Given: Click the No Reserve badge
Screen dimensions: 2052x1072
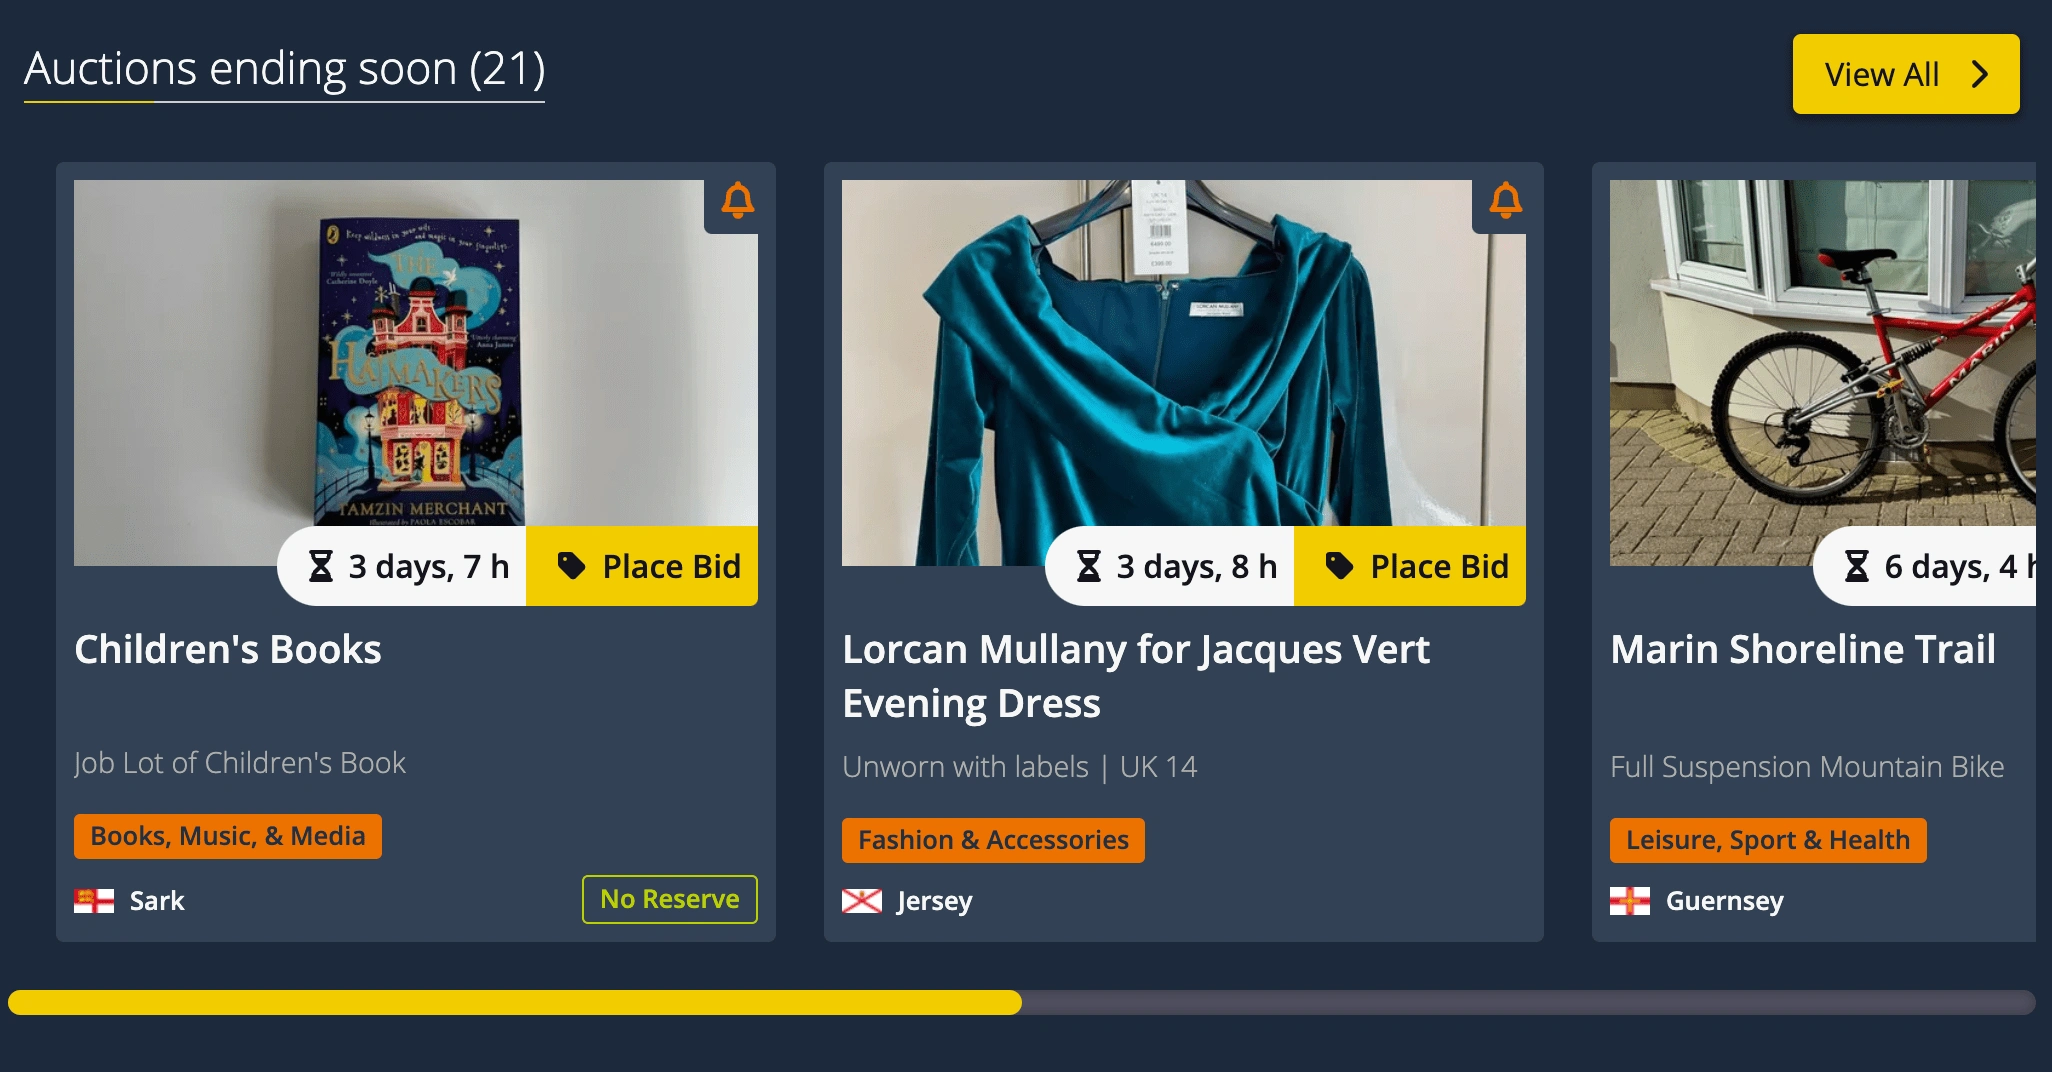Looking at the screenshot, I should click(x=670, y=899).
